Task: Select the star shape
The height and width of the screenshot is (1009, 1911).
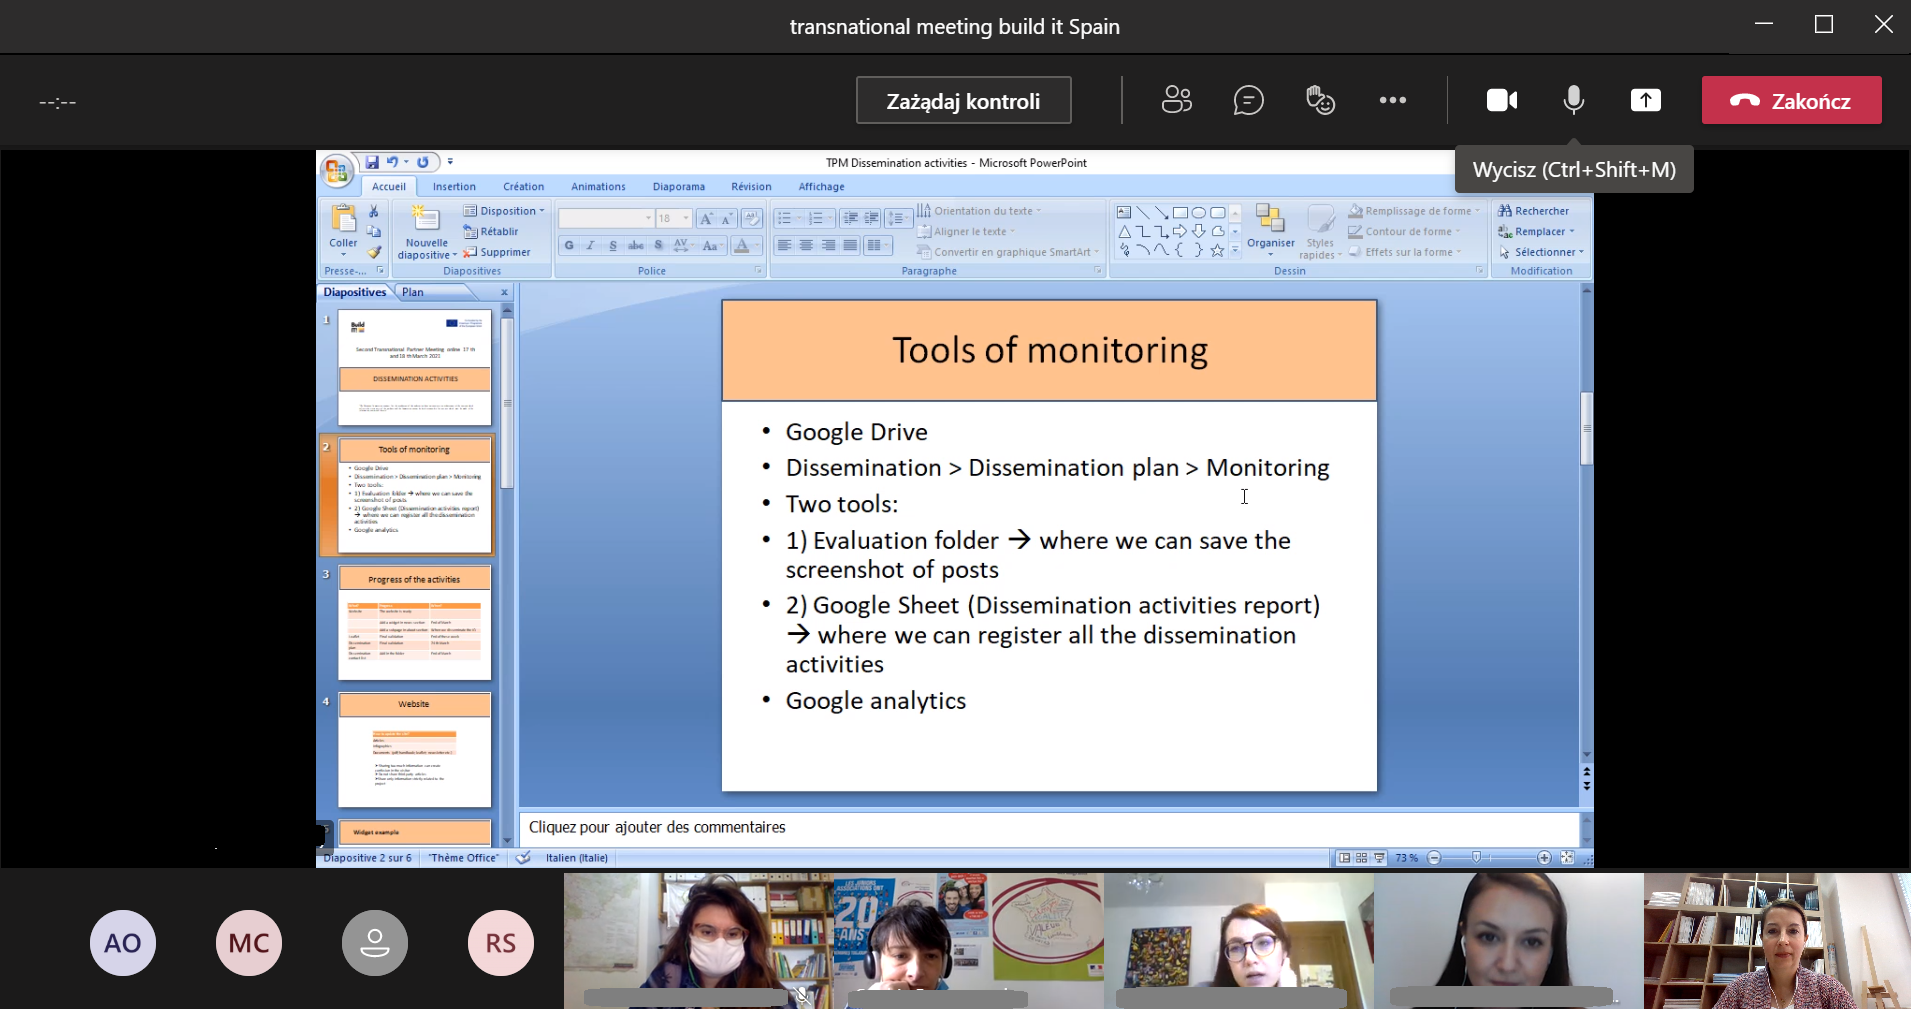Action: pos(1217,250)
